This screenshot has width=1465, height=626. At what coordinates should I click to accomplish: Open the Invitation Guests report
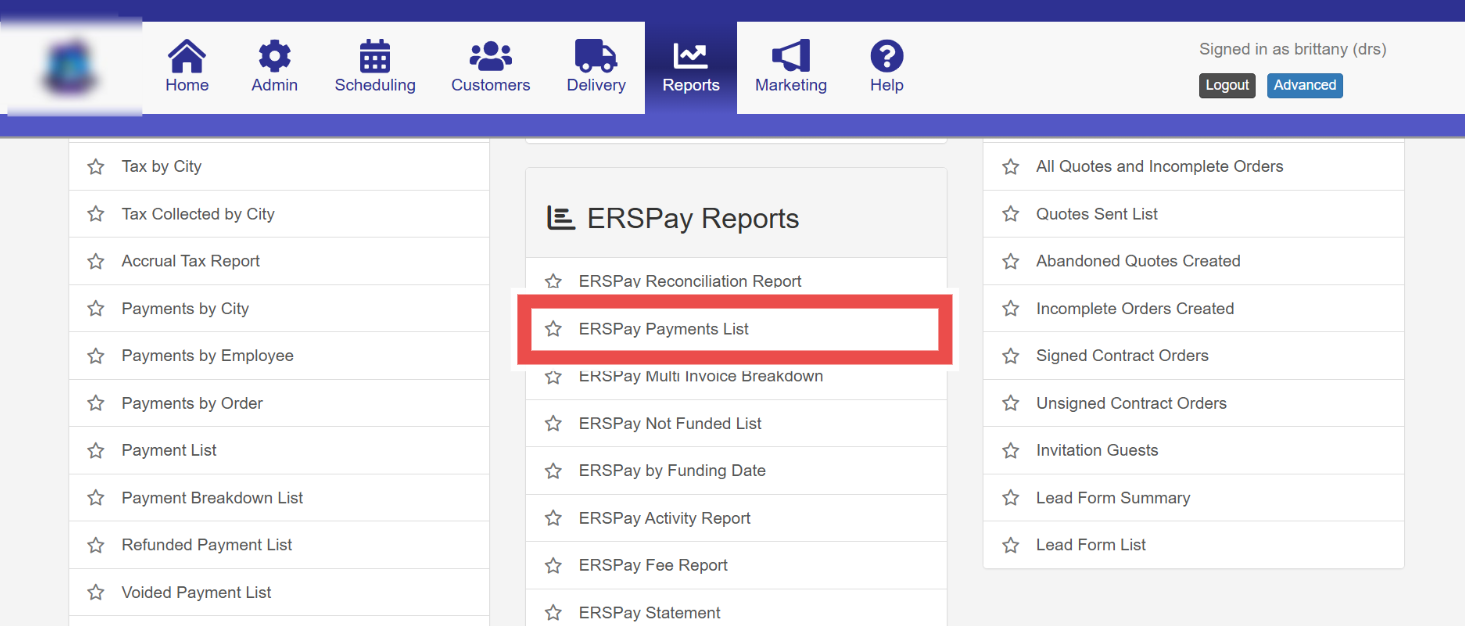[x=1097, y=450]
